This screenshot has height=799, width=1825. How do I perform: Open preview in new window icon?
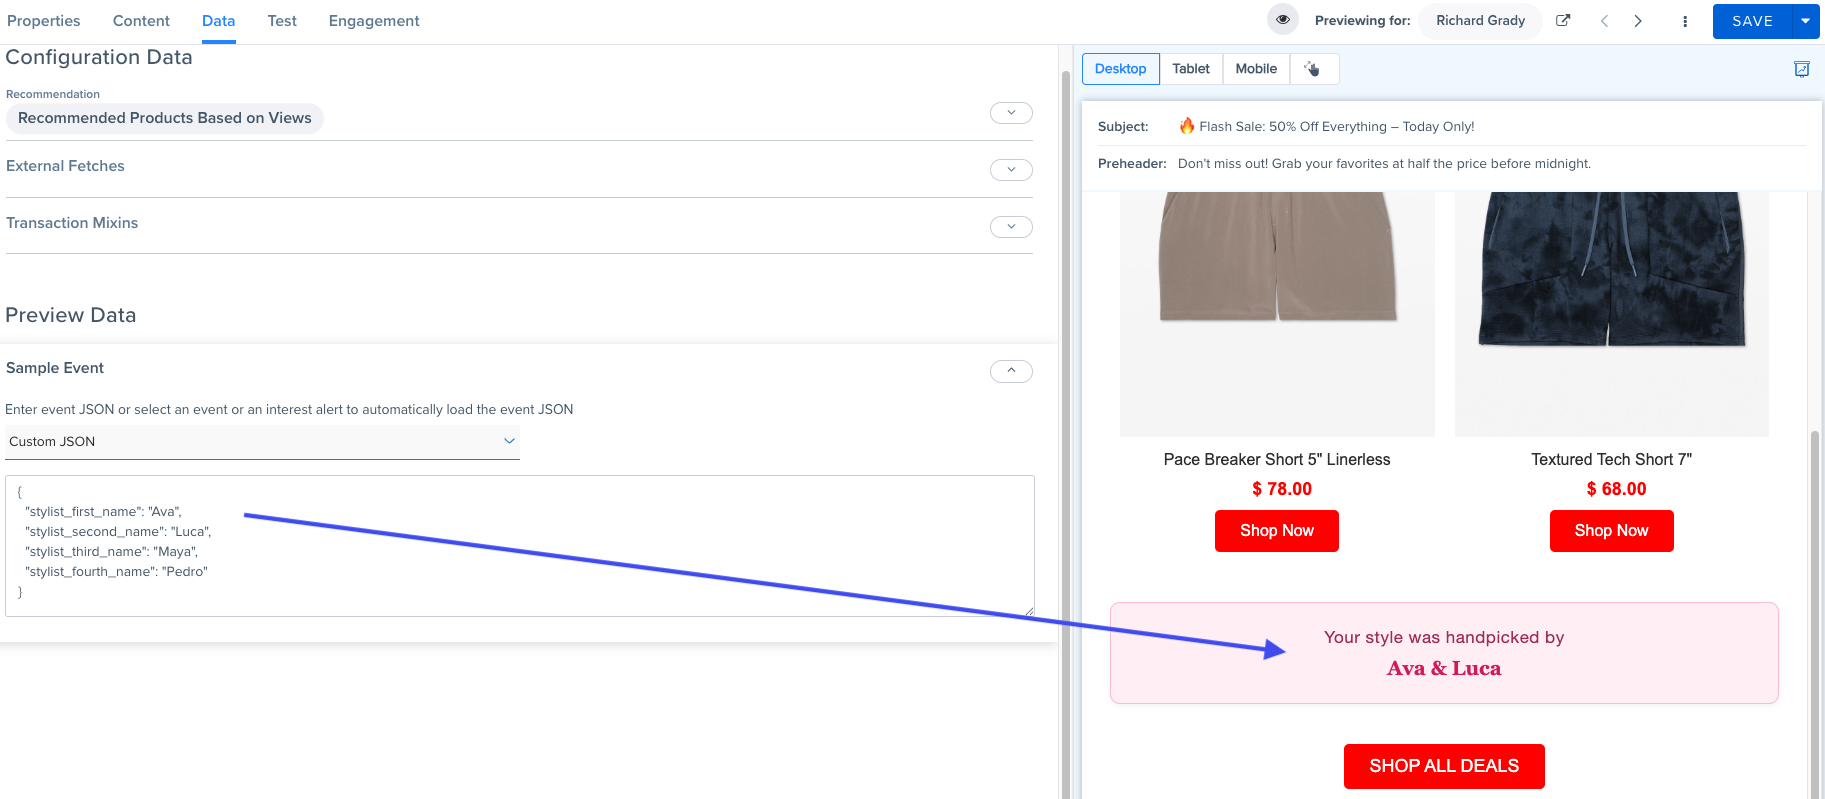1563,21
